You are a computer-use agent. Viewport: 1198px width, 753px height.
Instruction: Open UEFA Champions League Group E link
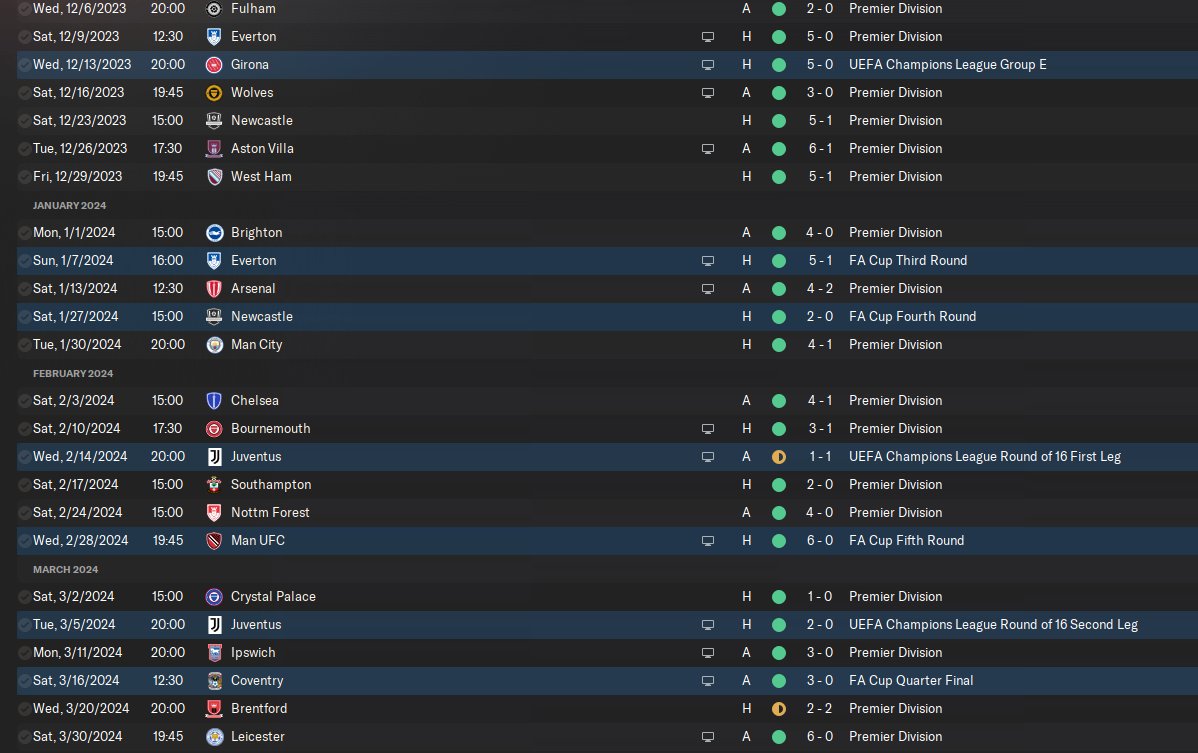[x=947, y=65]
